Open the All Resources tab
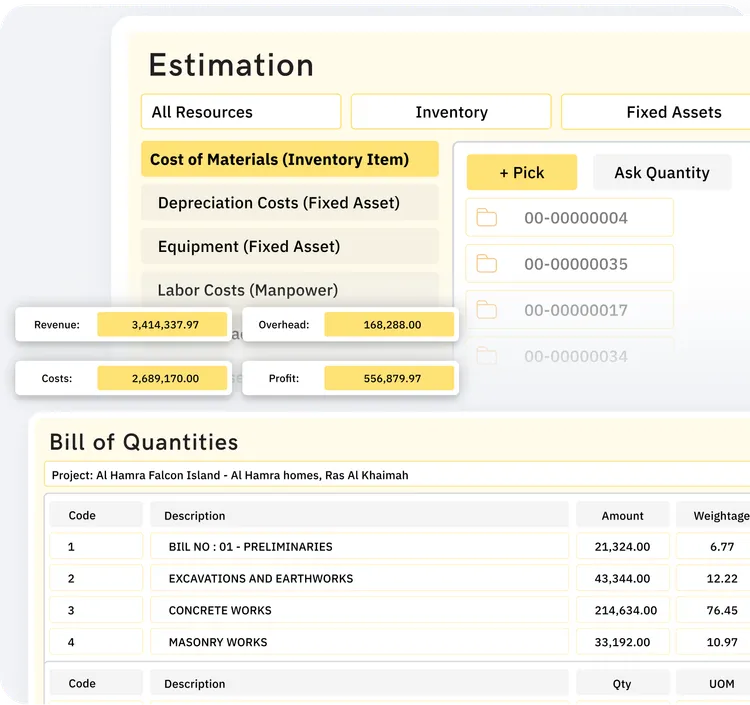 pyautogui.click(x=241, y=112)
